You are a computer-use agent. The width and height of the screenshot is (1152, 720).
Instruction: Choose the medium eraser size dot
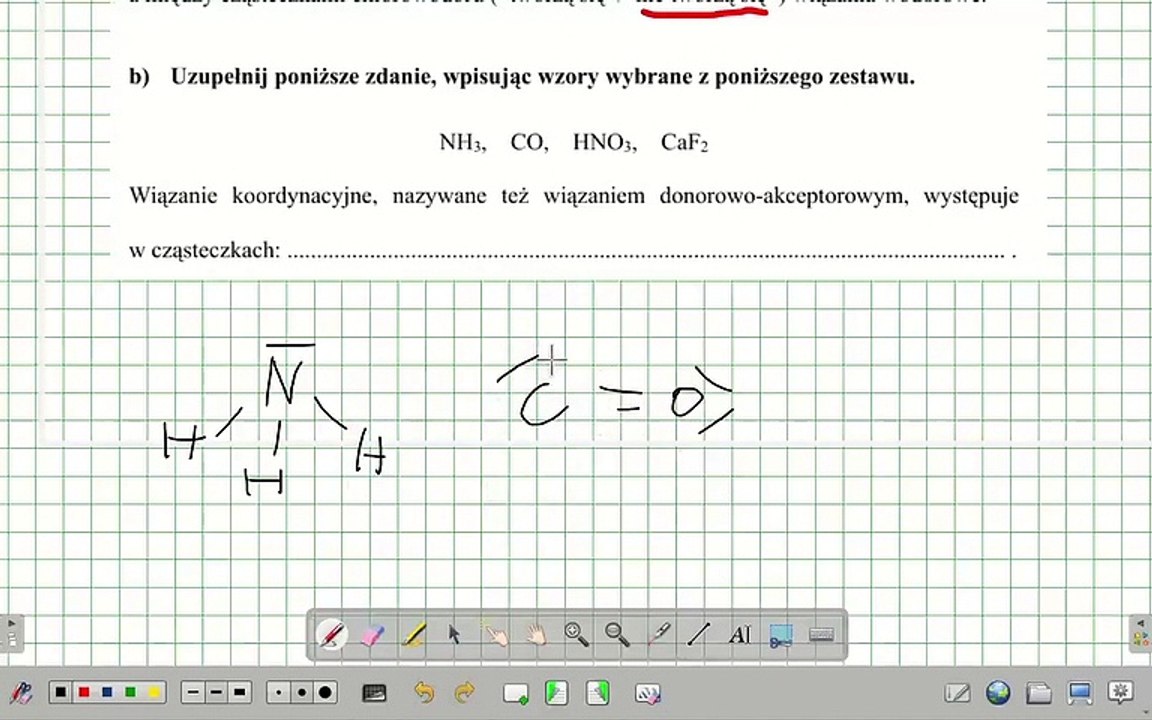tap(302, 692)
